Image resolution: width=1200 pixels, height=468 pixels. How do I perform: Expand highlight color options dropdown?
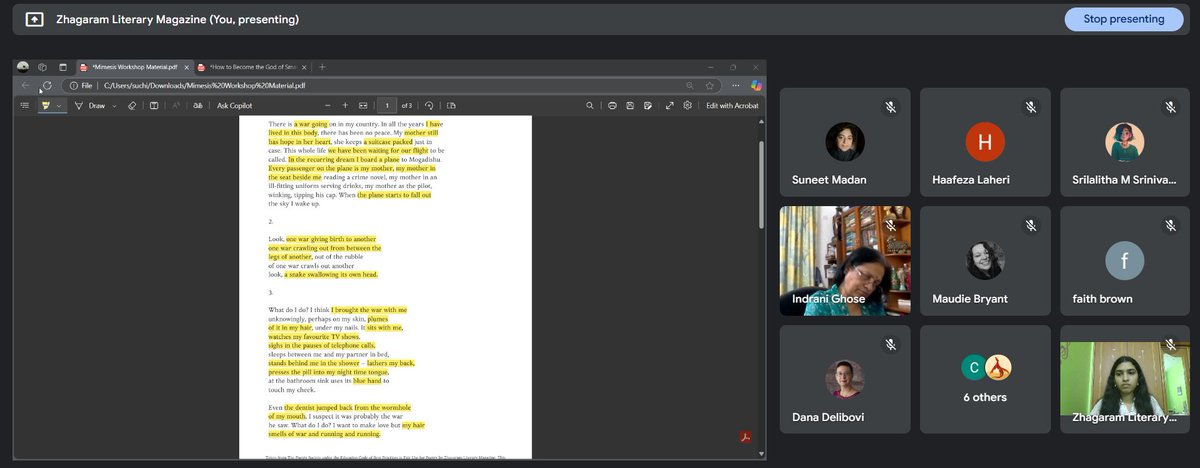pyautogui.click(x=59, y=105)
